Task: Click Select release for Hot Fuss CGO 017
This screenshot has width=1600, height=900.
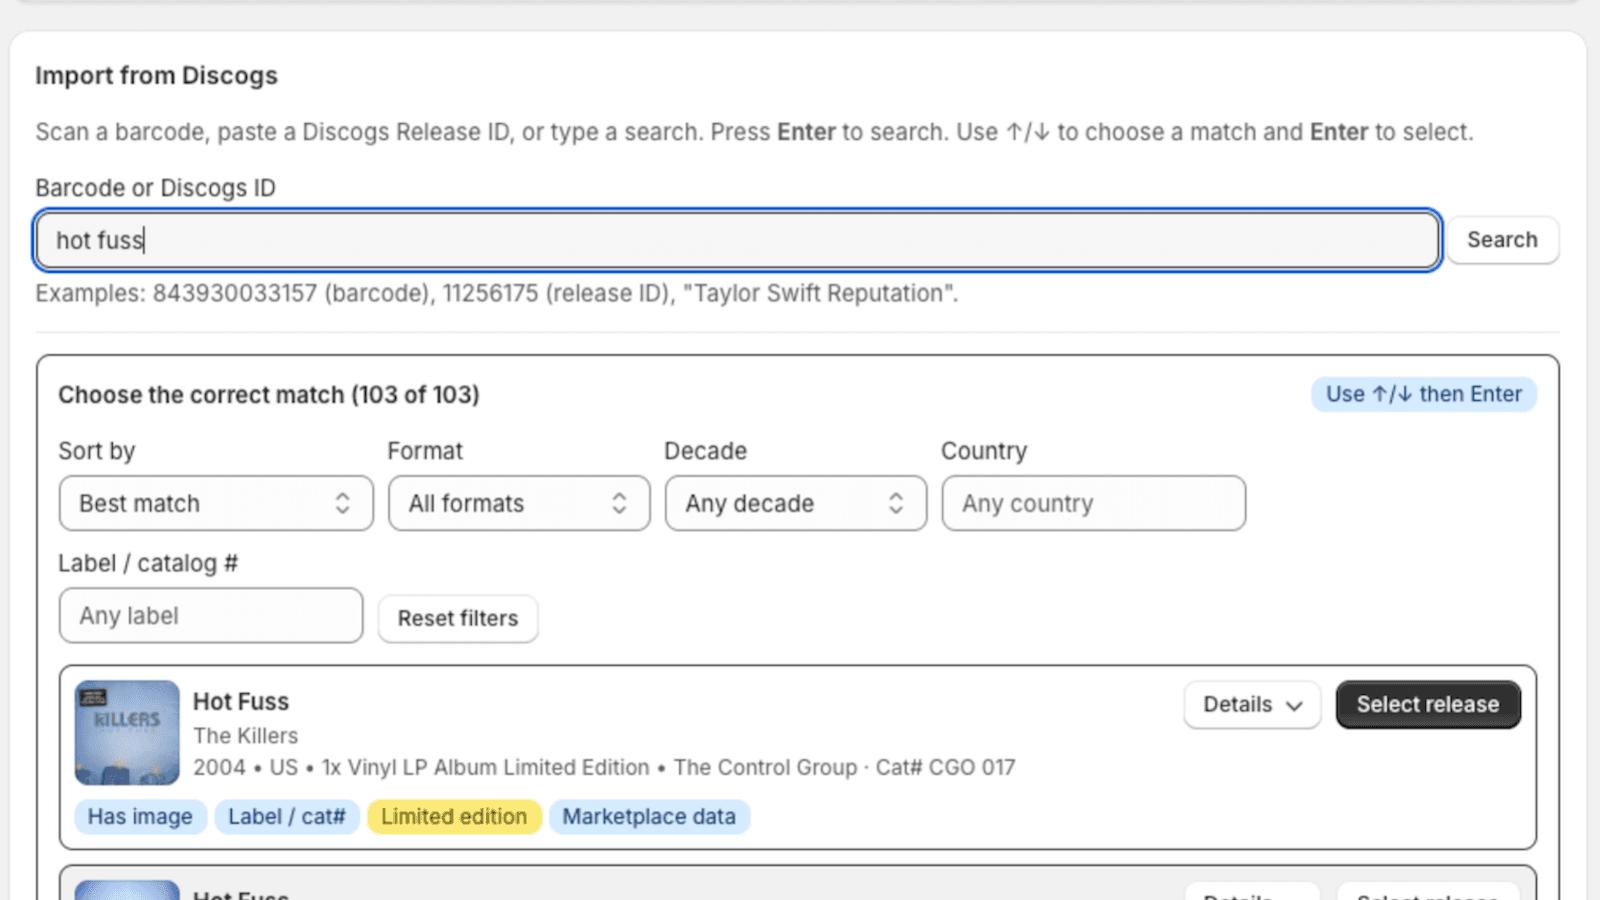Action: pyautogui.click(x=1428, y=705)
